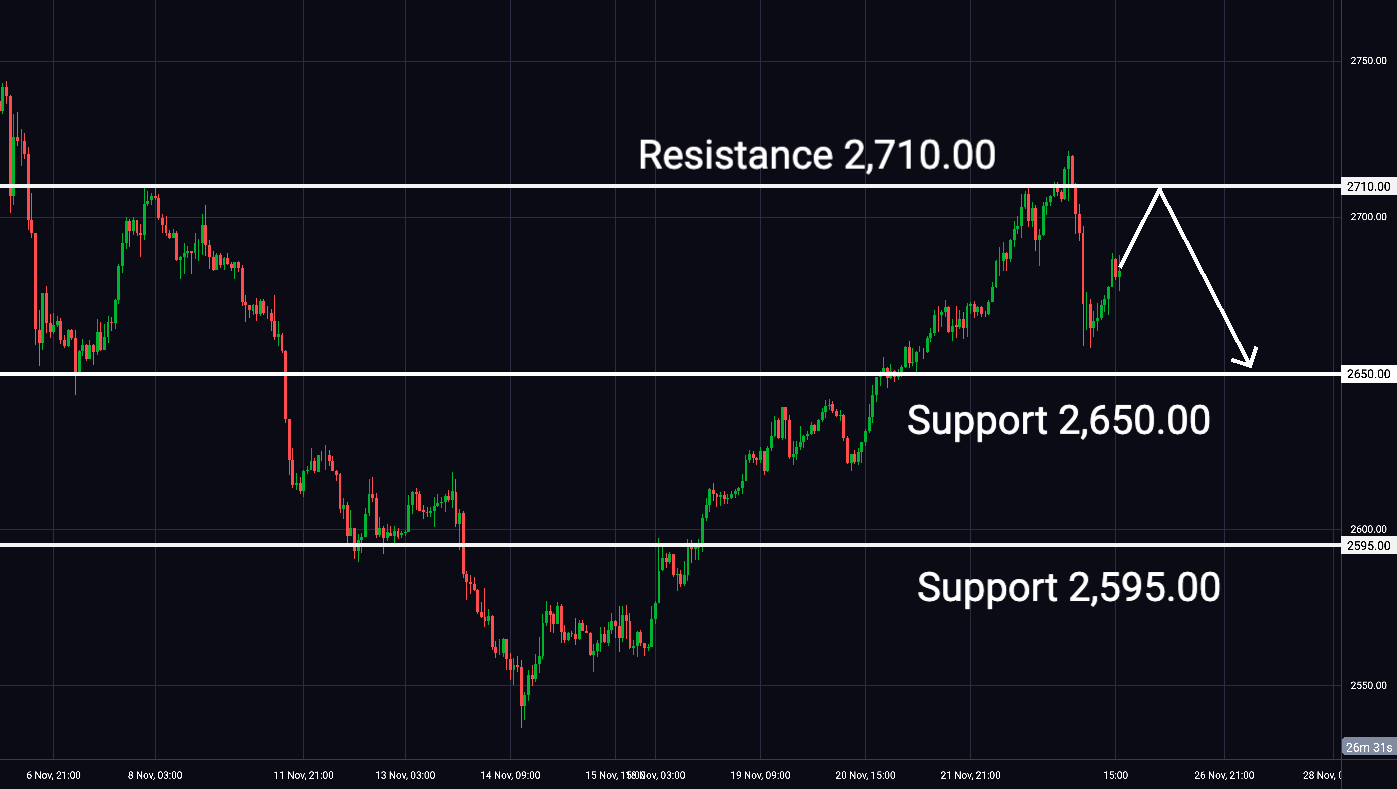Click the 2550.00 price scale tick
The height and width of the screenshot is (789, 1397).
coord(1368,686)
